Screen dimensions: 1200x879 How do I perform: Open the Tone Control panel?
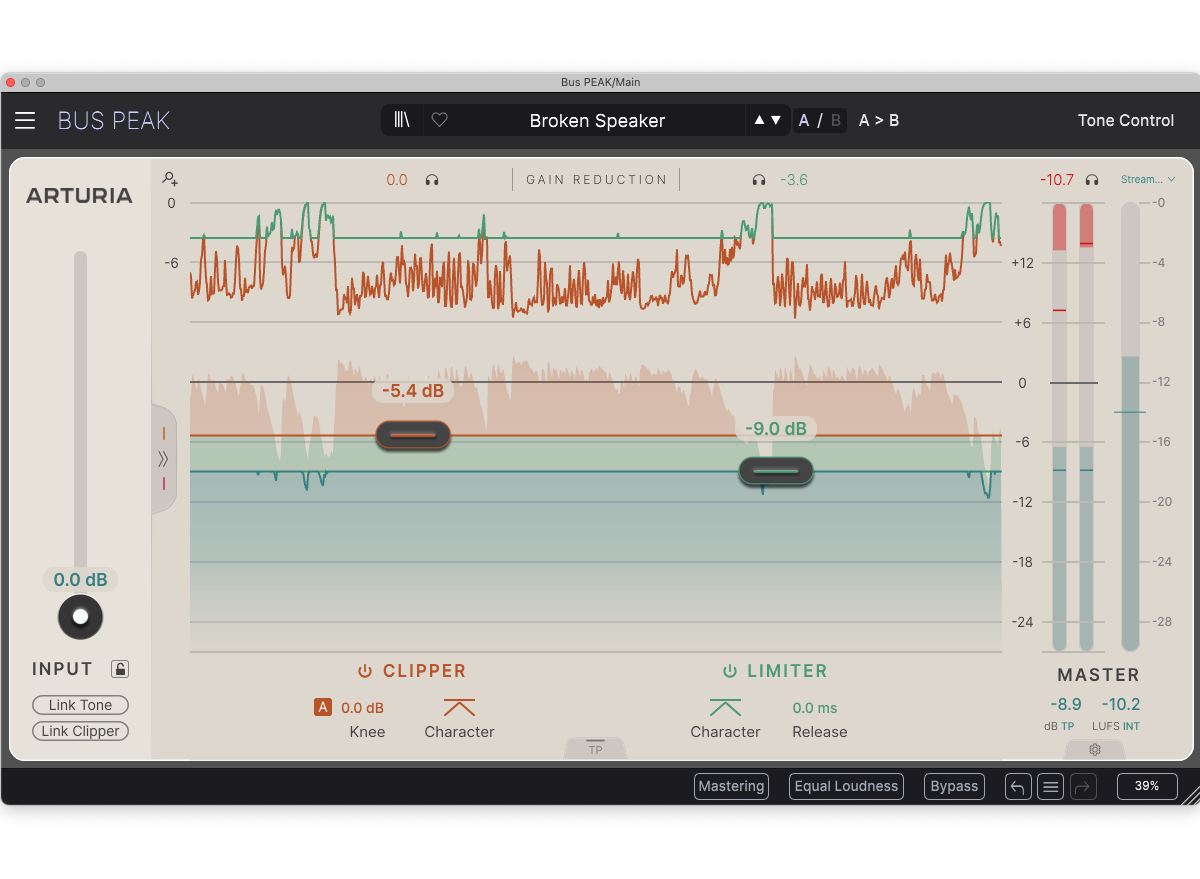tap(1125, 120)
